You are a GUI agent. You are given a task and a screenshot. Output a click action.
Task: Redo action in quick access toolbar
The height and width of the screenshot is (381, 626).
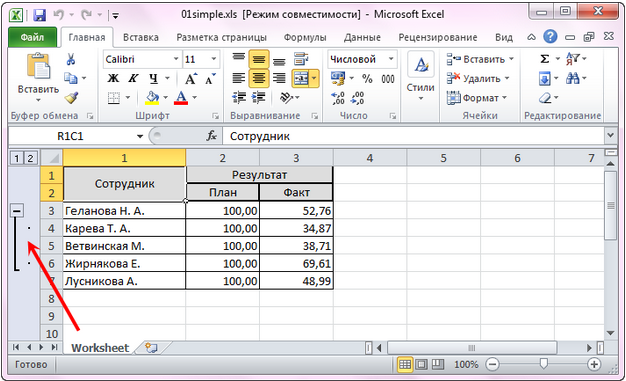tap(86, 15)
